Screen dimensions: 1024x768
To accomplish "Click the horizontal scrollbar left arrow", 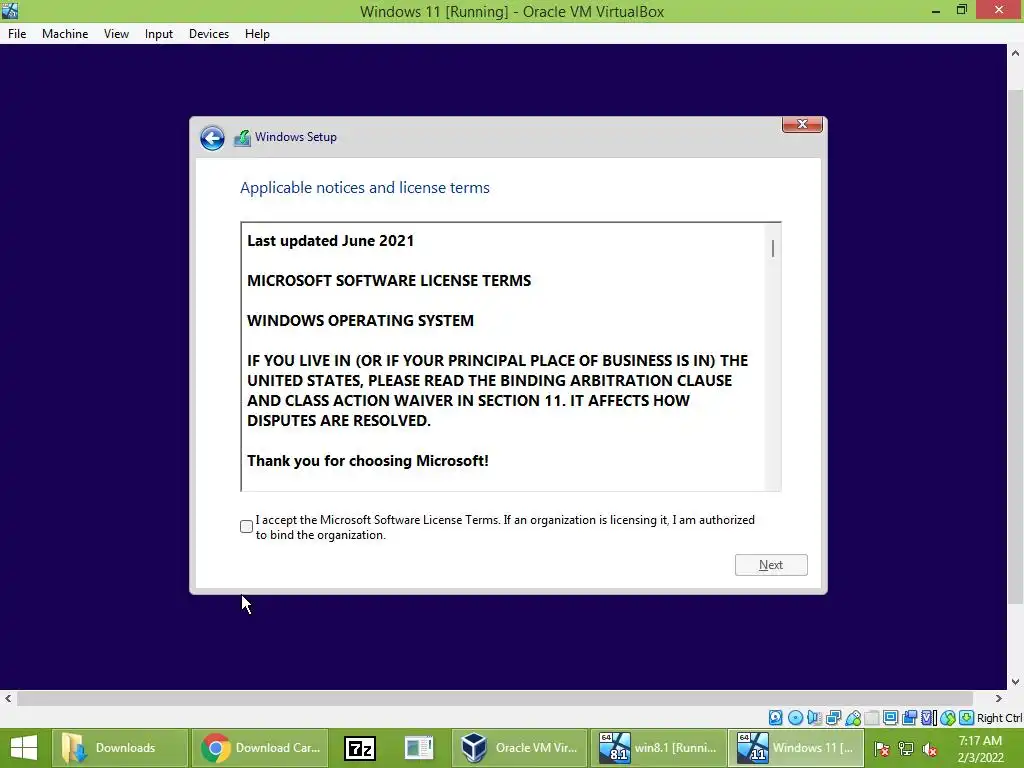I will (8, 698).
